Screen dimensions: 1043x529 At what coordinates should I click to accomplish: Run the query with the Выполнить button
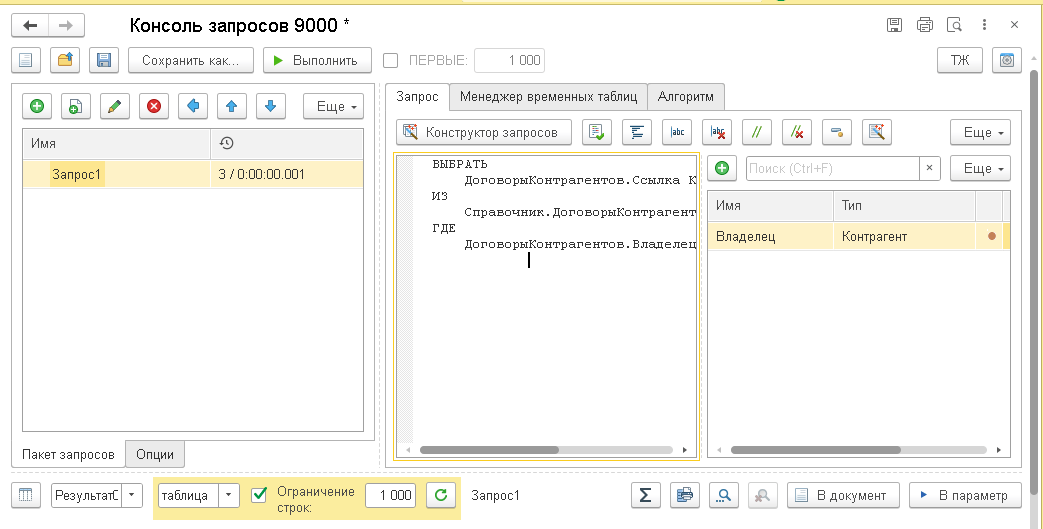pos(317,60)
